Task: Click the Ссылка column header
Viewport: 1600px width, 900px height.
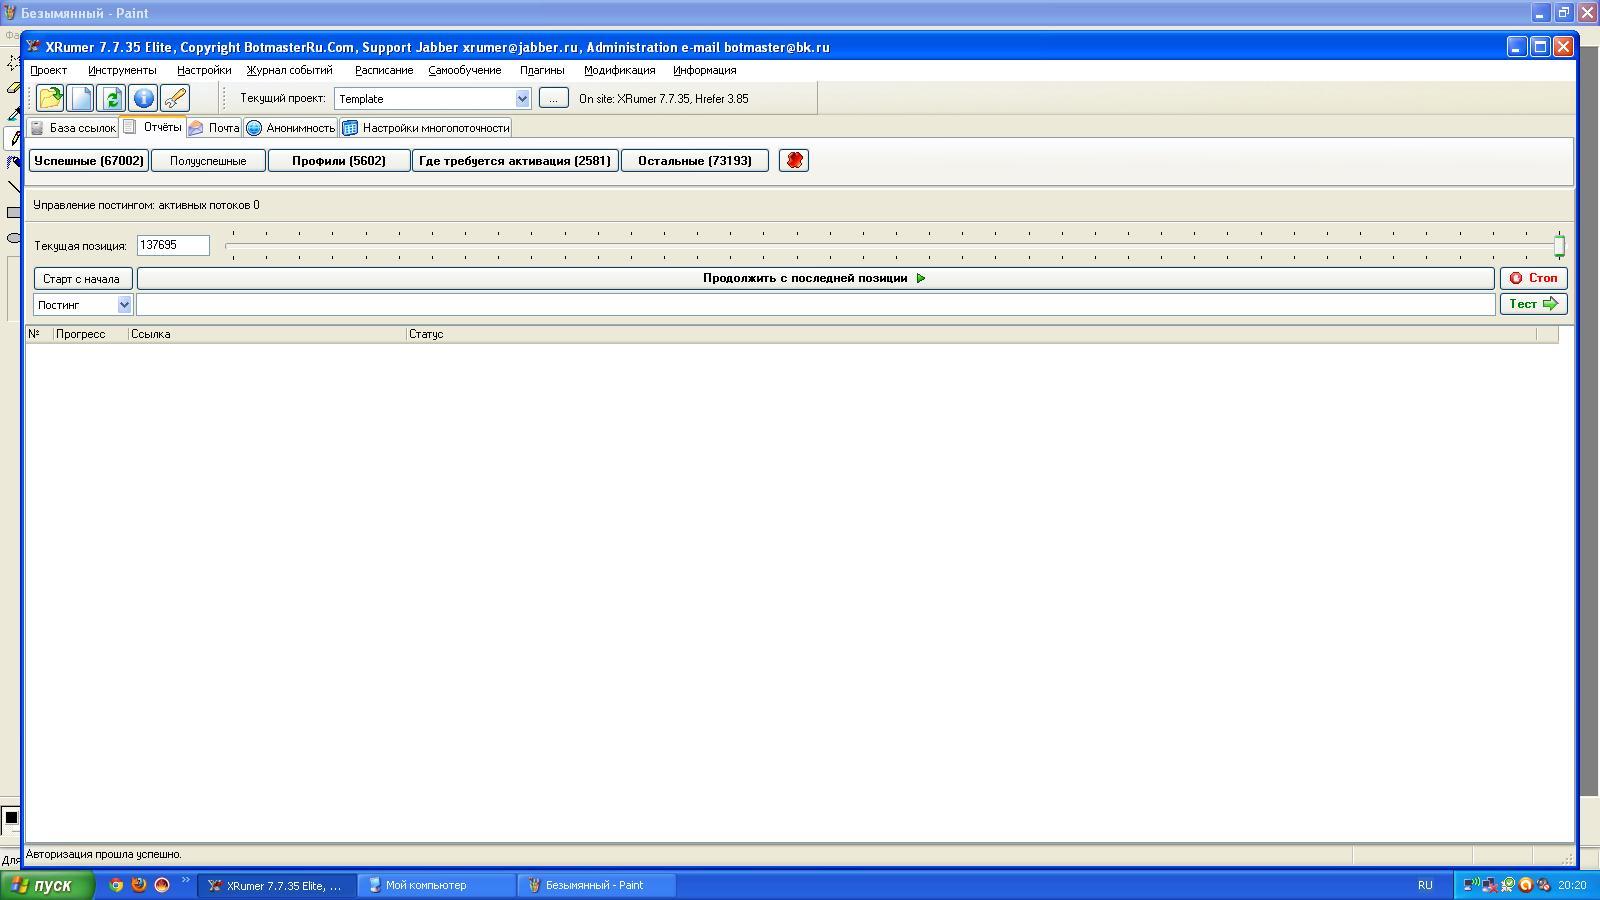Action: pyautogui.click(x=267, y=334)
